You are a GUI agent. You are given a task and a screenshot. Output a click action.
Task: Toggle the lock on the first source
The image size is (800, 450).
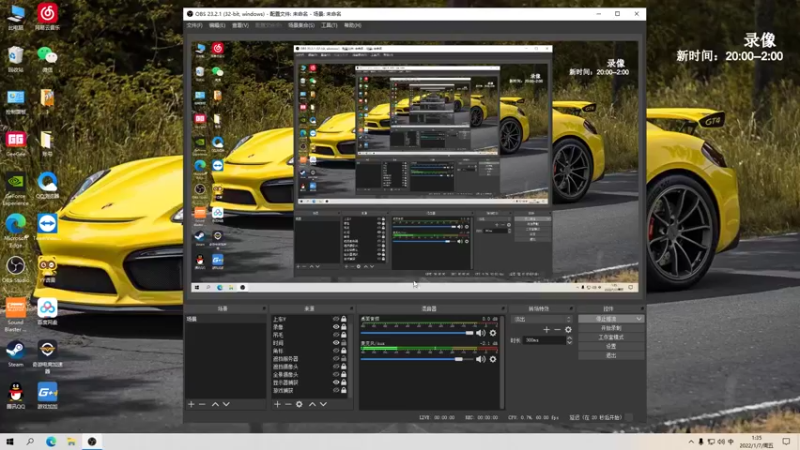point(344,319)
